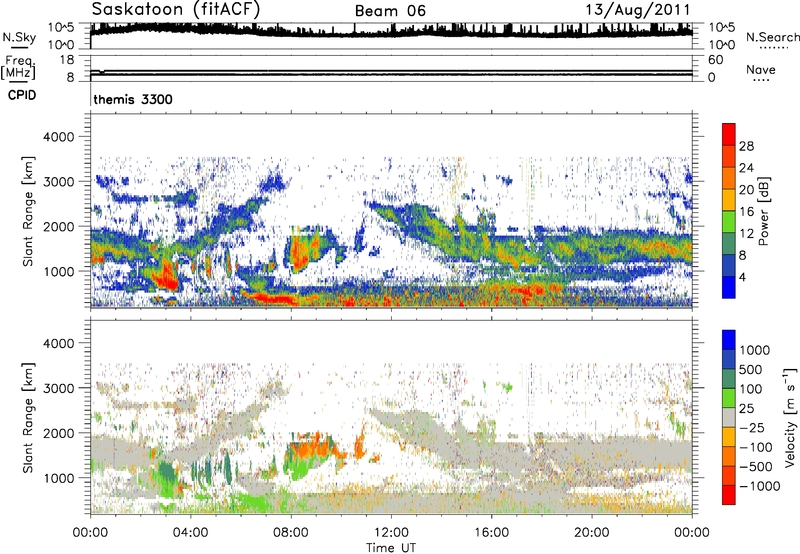Click the power colorbar value 28

click(x=746, y=146)
